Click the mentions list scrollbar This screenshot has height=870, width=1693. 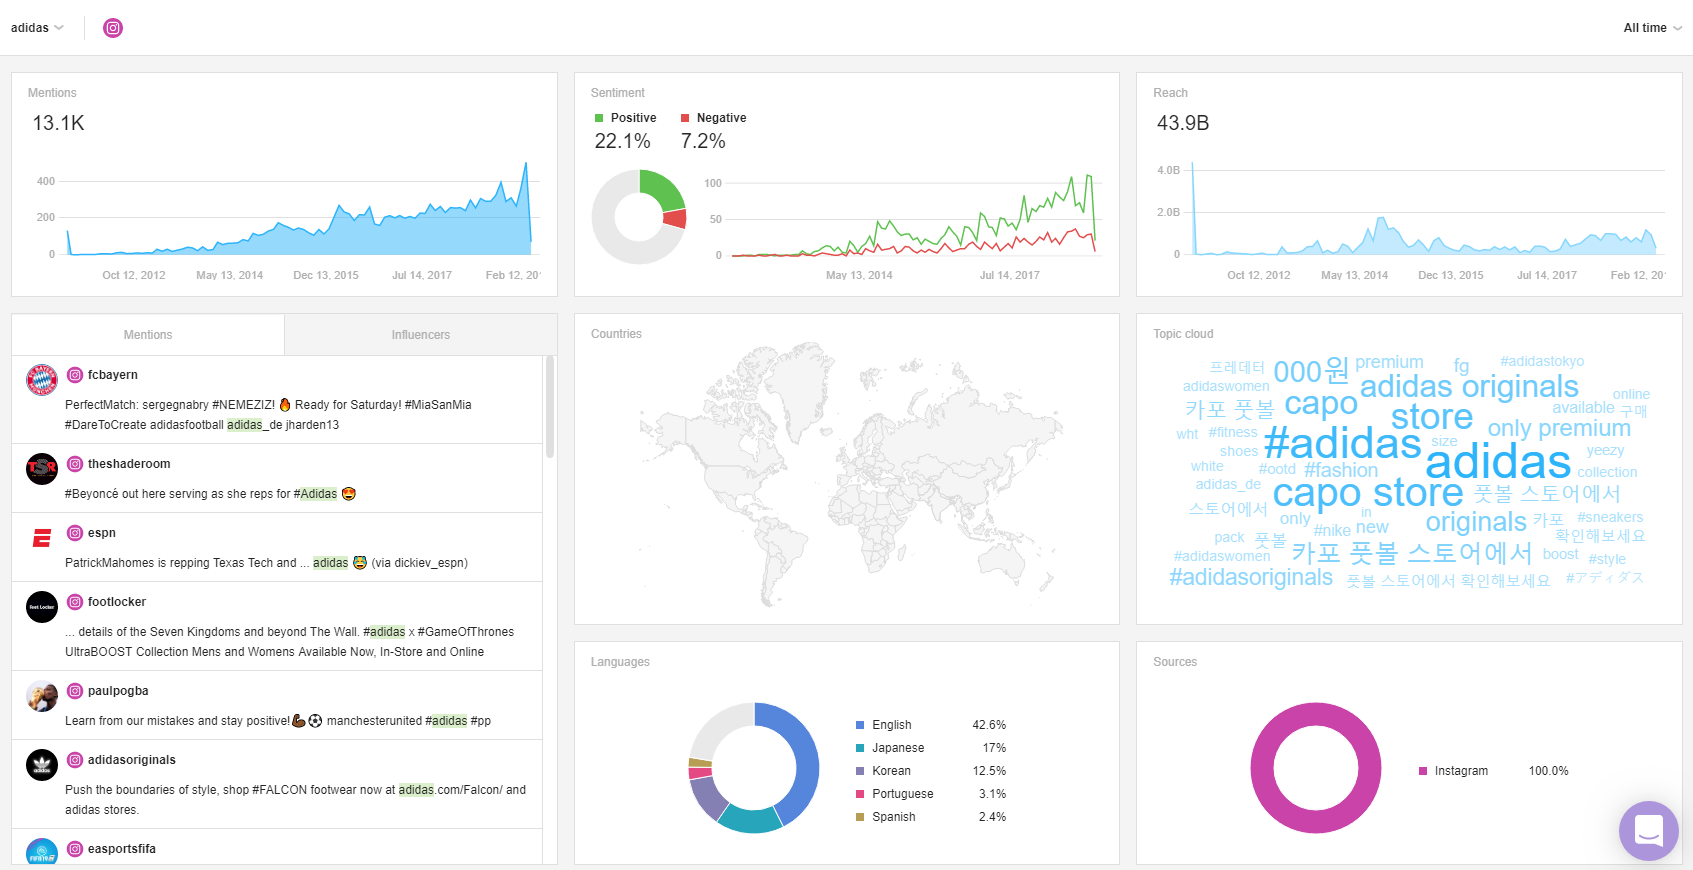coord(549,408)
